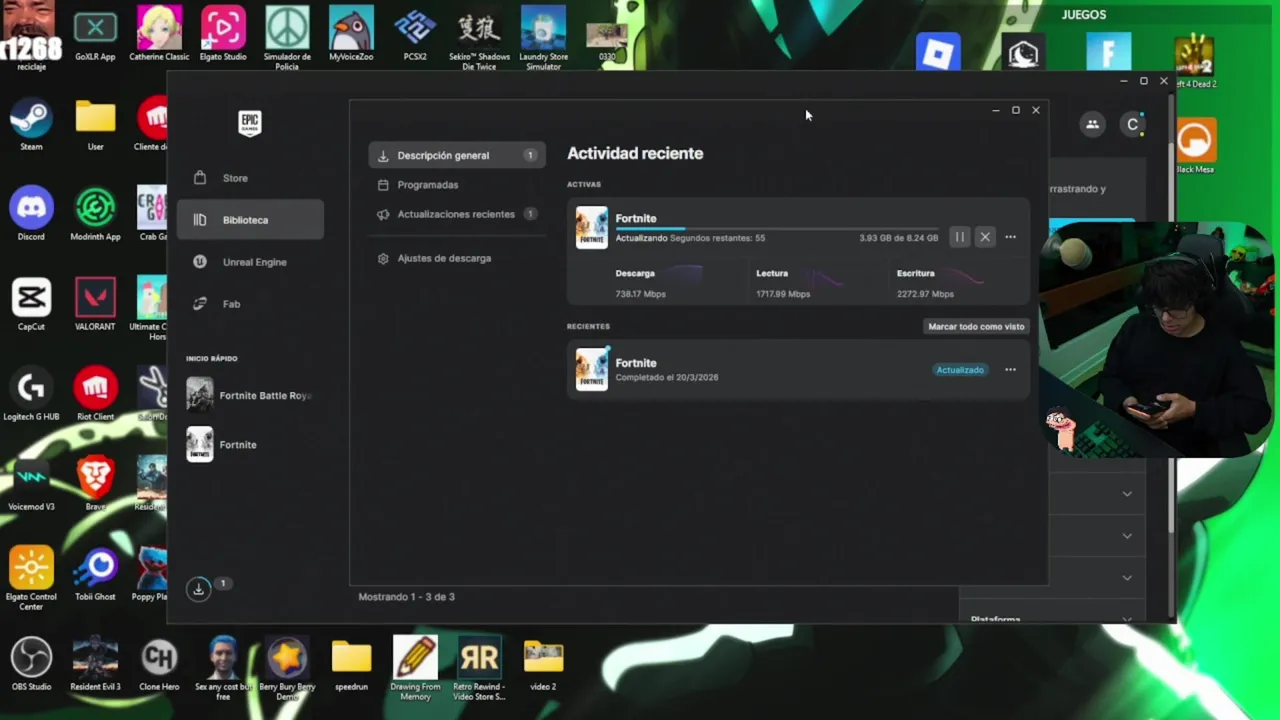Open the friends icon in Epic launcher
This screenshot has width=1280, height=720.
point(1092,124)
